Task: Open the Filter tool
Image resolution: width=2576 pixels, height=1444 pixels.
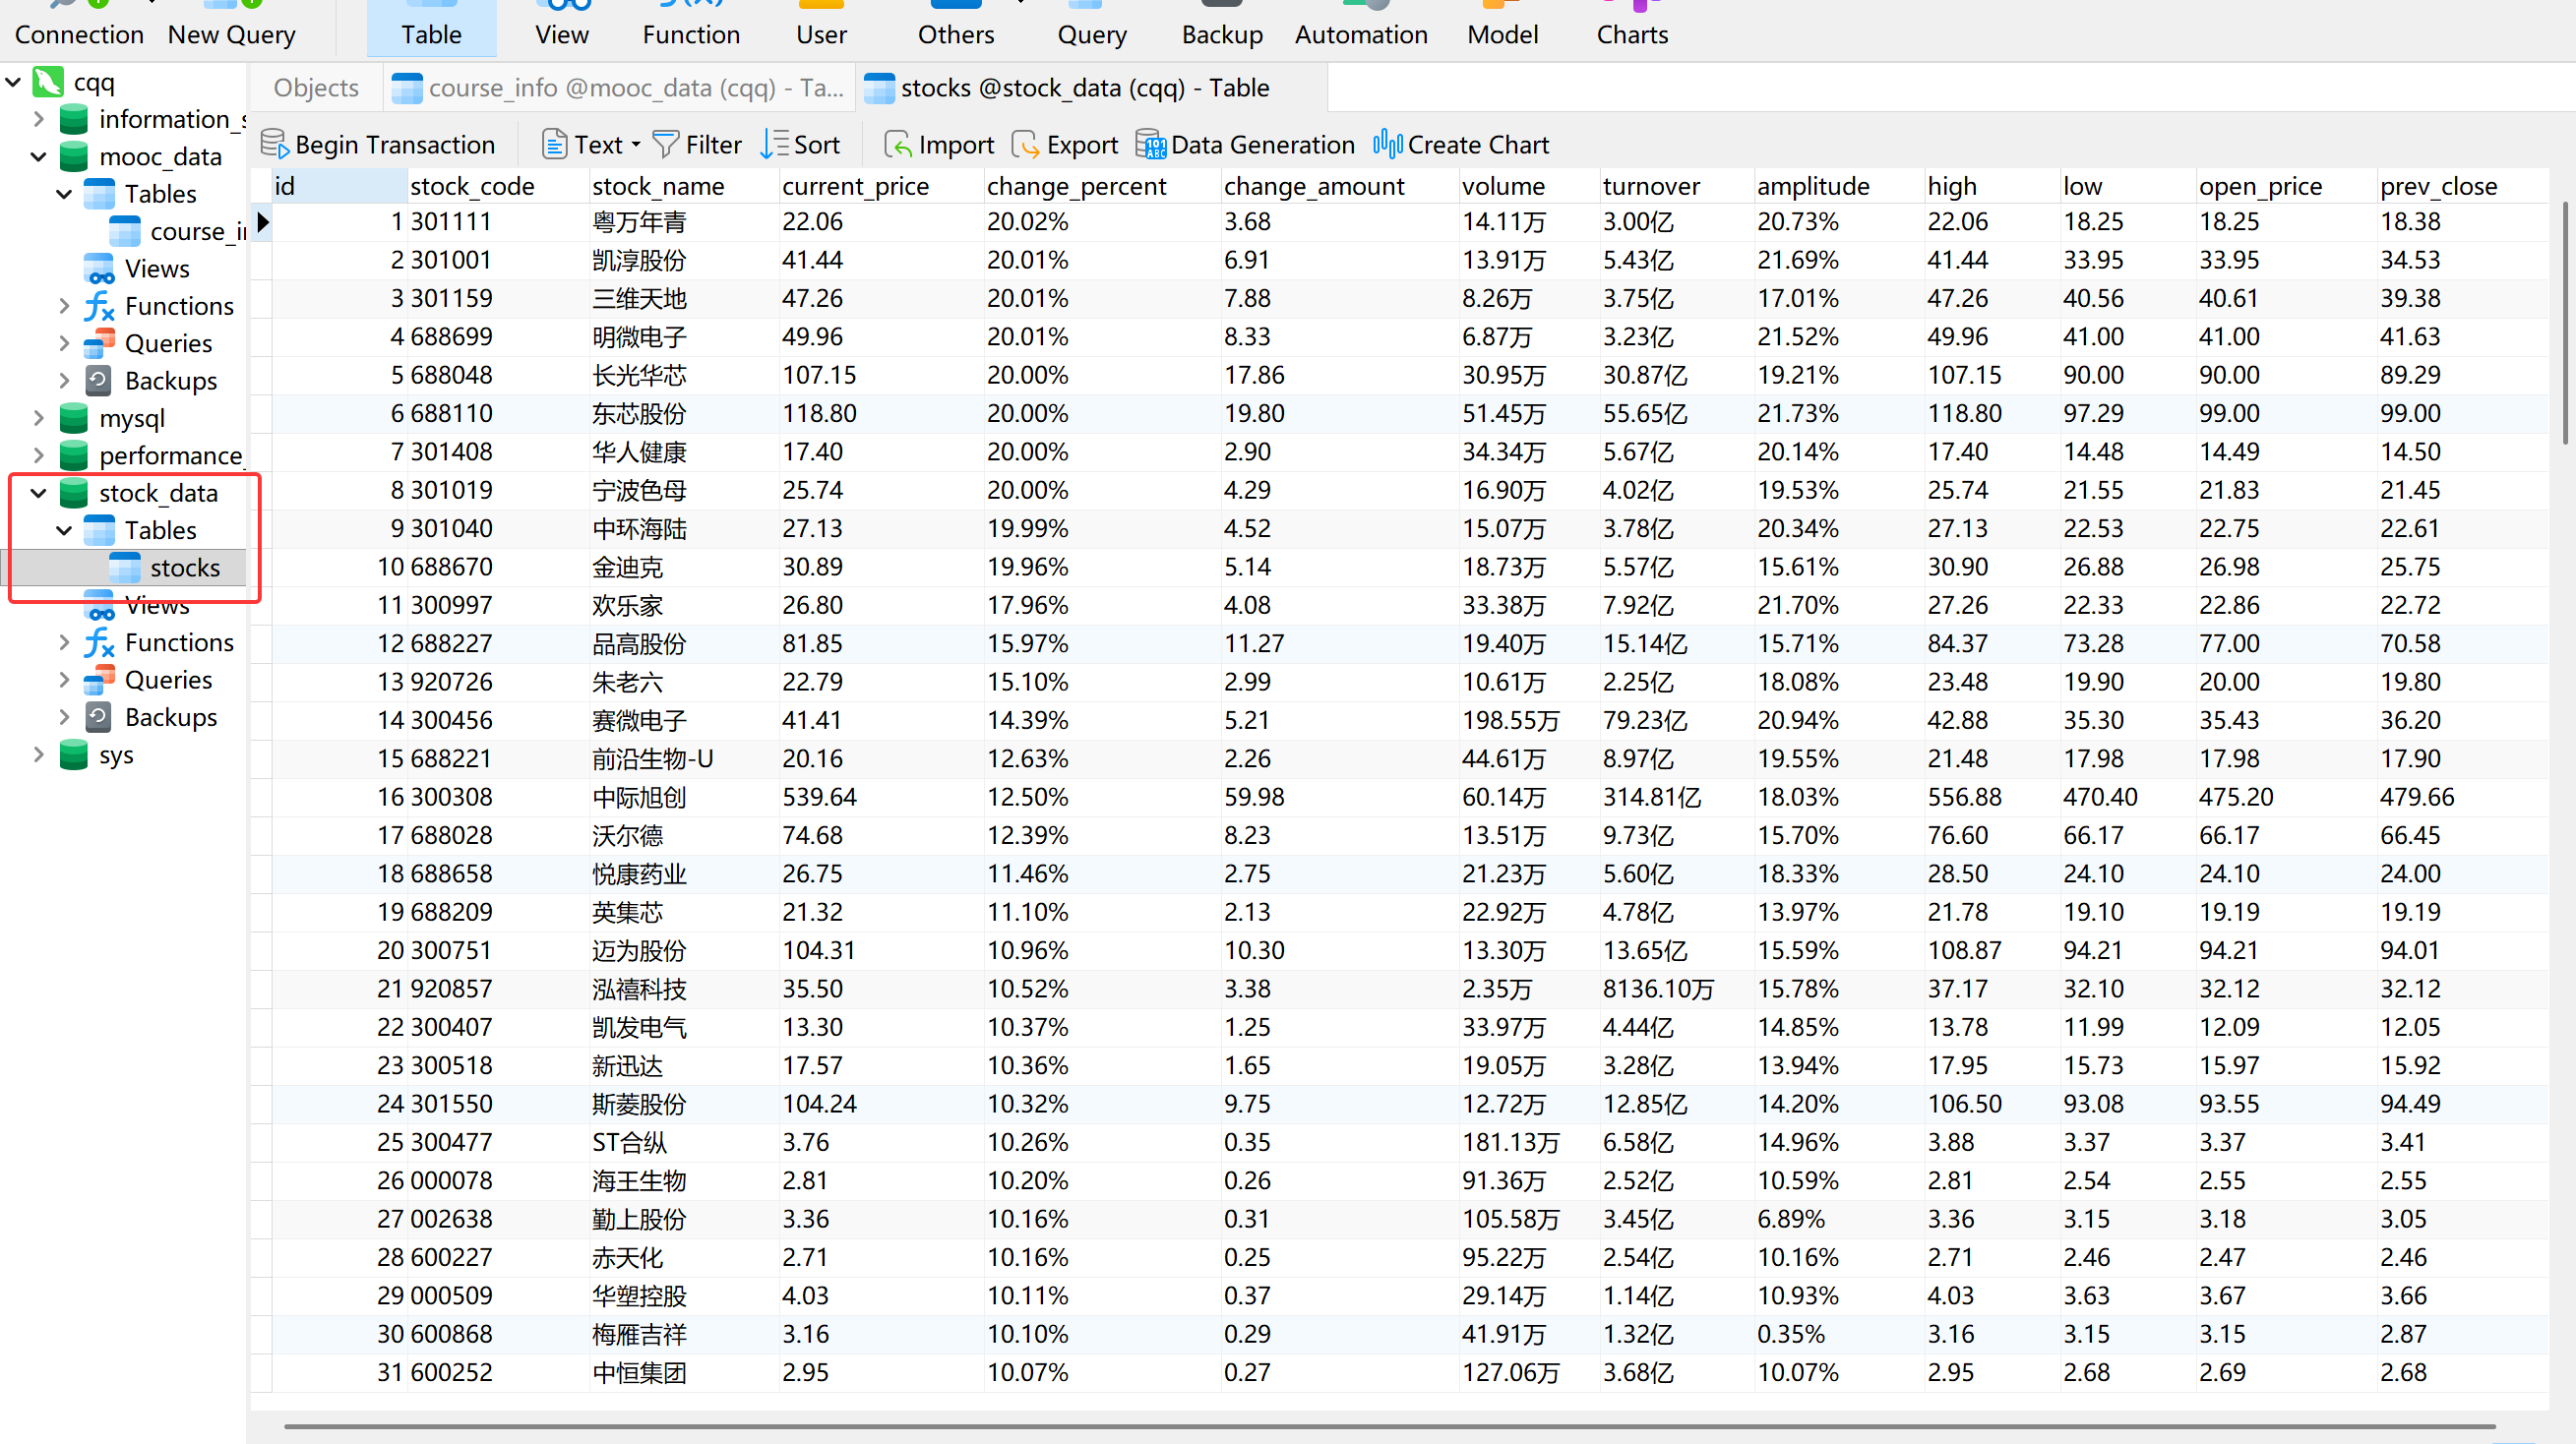Action: [x=697, y=144]
